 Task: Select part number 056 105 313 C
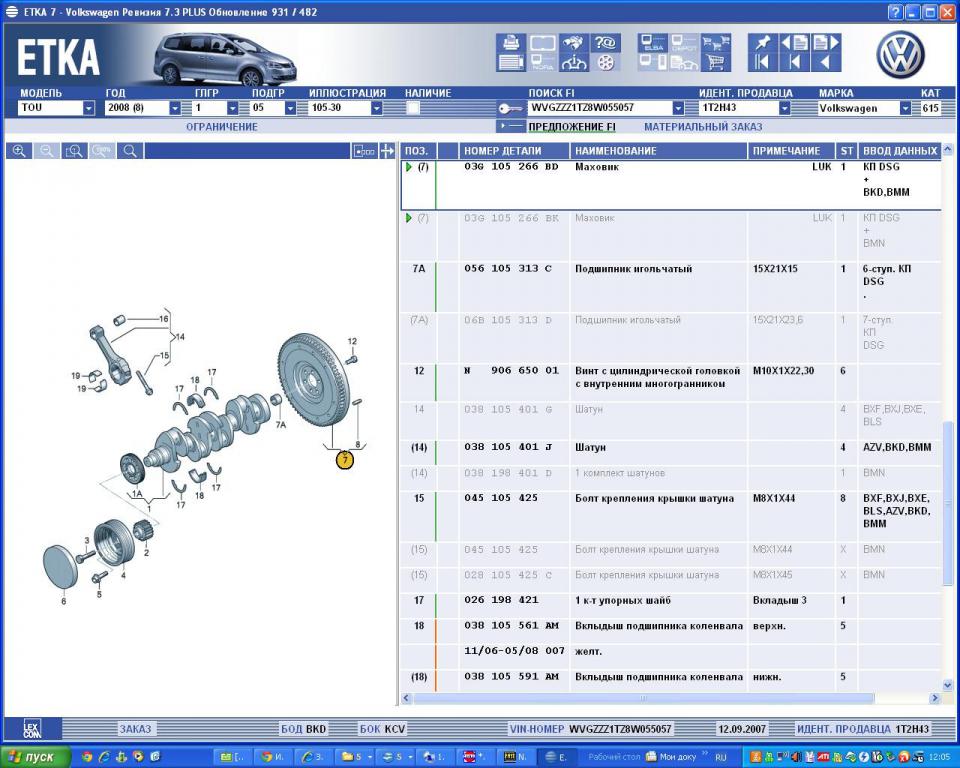508,269
